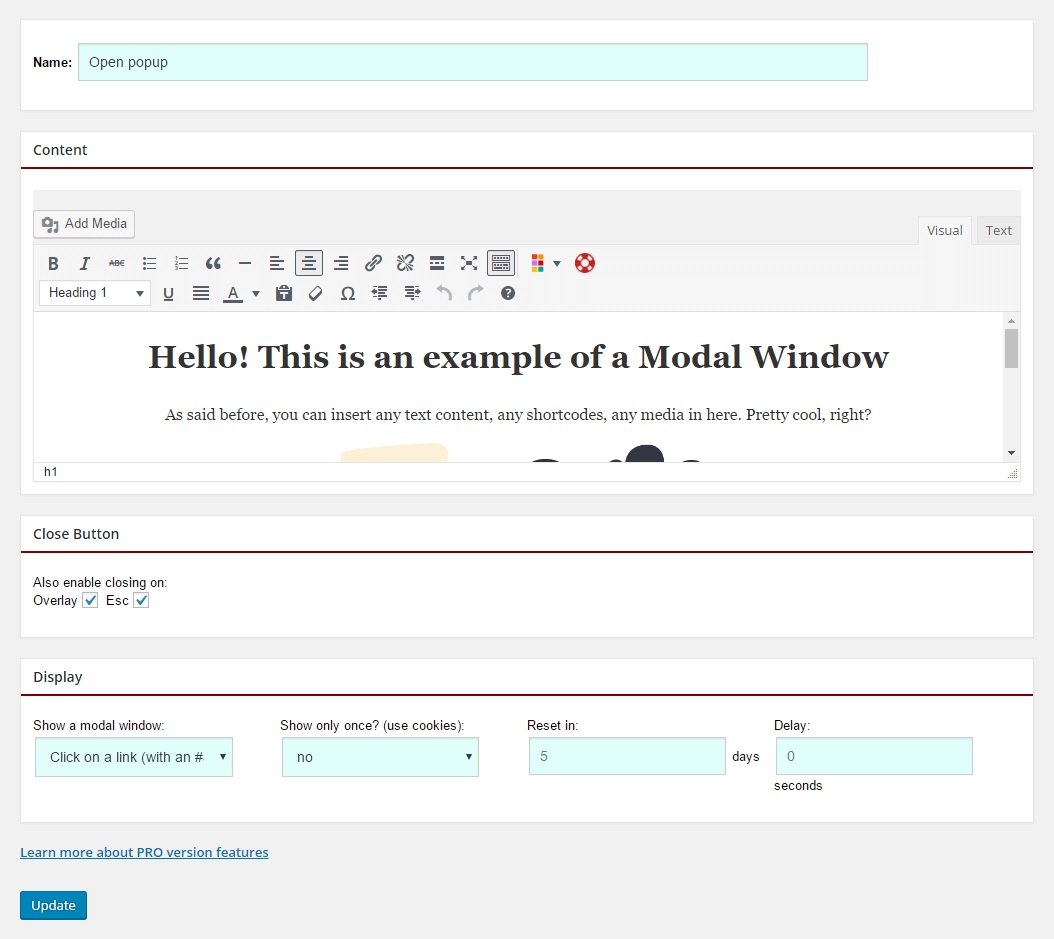Apply italic formatting to the text
The image size is (1054, 939).
click(85, 263)
